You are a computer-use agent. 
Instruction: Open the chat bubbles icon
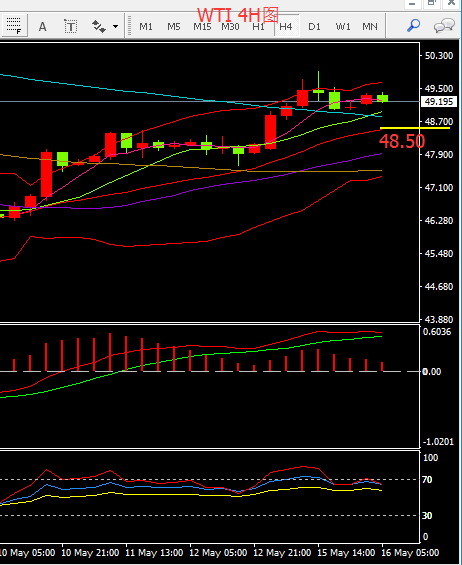(x=444, y=26)
